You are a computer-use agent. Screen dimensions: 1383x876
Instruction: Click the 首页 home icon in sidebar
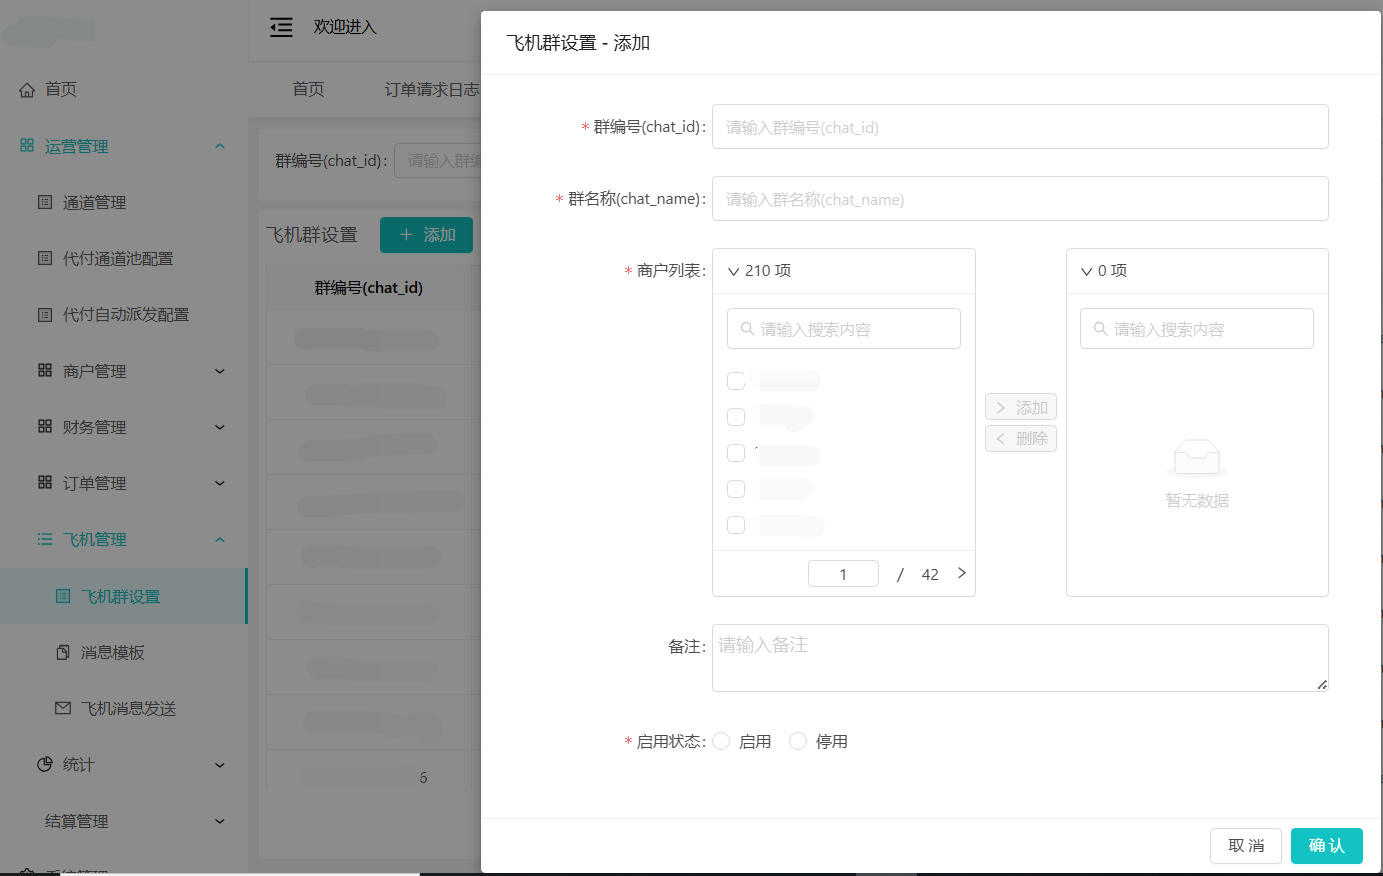click(x=28, y=89)
